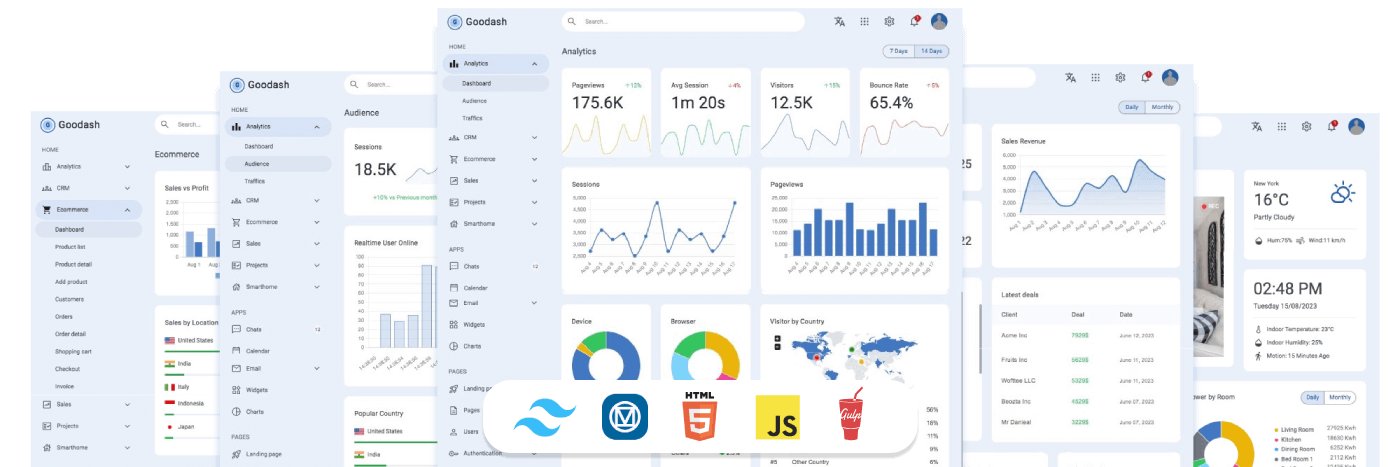The width and height of the screenshot is (1400, 467).
Task: Click the Tailwind CSS logo in the tech badge bar
Action: 545,417
